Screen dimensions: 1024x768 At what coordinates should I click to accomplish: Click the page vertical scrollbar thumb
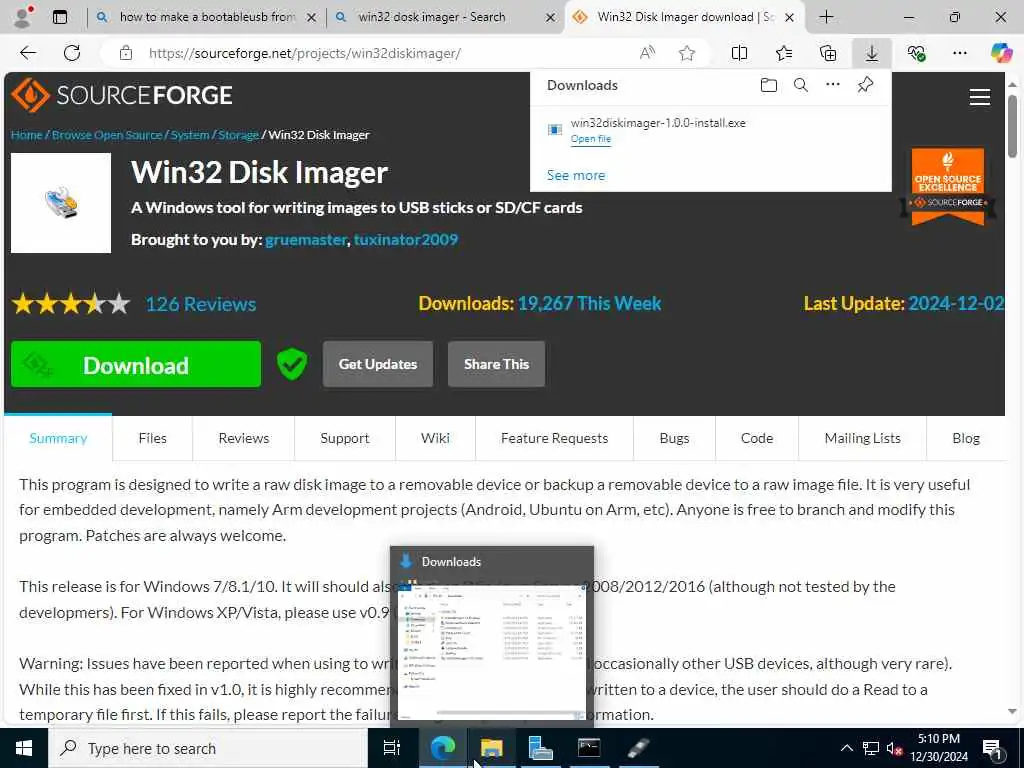[x=1012, y=126]
